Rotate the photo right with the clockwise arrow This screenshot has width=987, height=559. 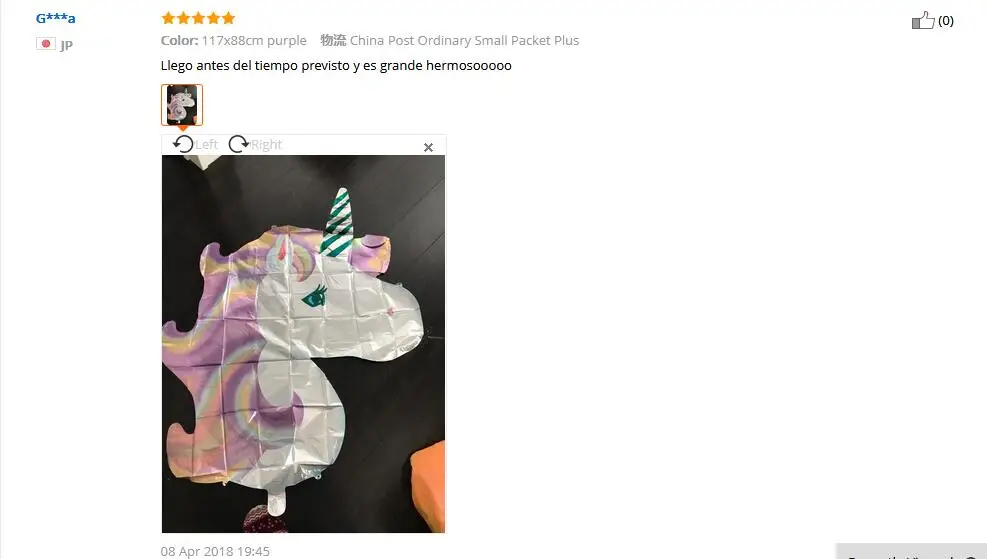point(239,144)
